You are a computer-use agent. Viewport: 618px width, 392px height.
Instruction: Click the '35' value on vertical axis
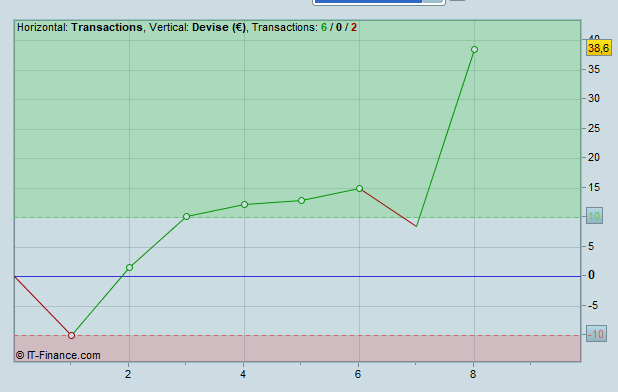[x=594, y=70]
